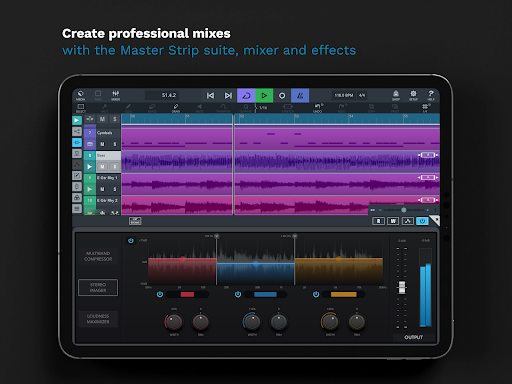The width and height of the screenshot is (512, 384).
Task: Switch to the Multiband Compressor tab
Action: pyautogui.click(x=98, y=256)
